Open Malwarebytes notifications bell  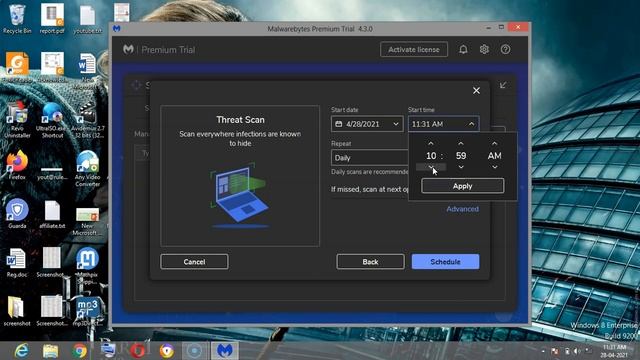(x=463, y=49)
